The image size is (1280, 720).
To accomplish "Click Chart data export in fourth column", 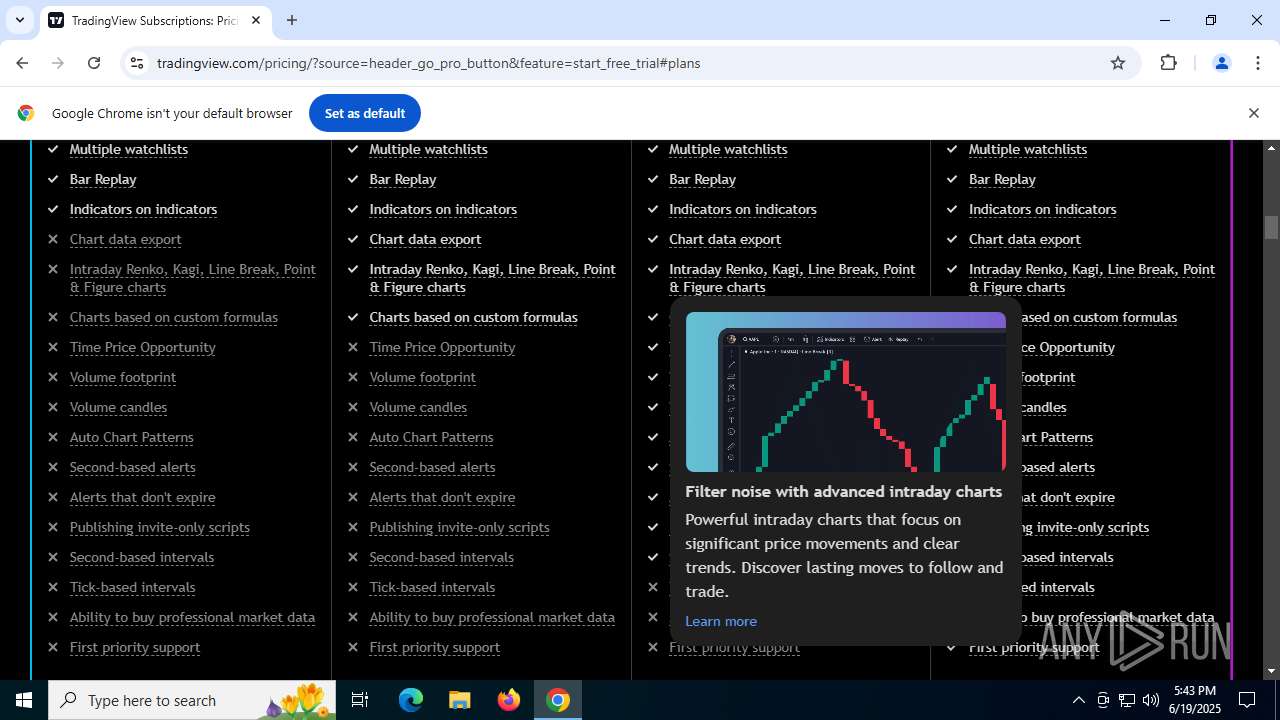I will (x=1024, y=239).
